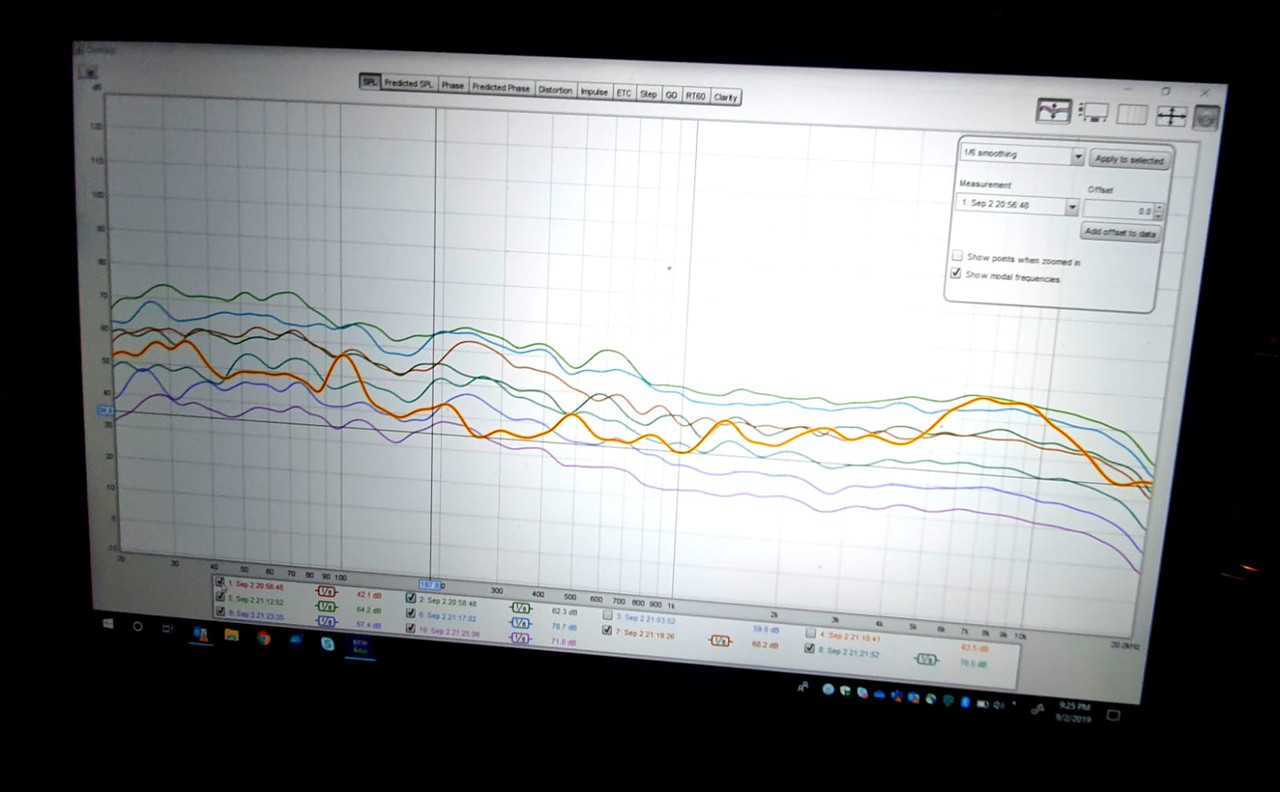Open the Clarity tab
1280x792 pixels.
pyautogui.click(x=725, y=97)
